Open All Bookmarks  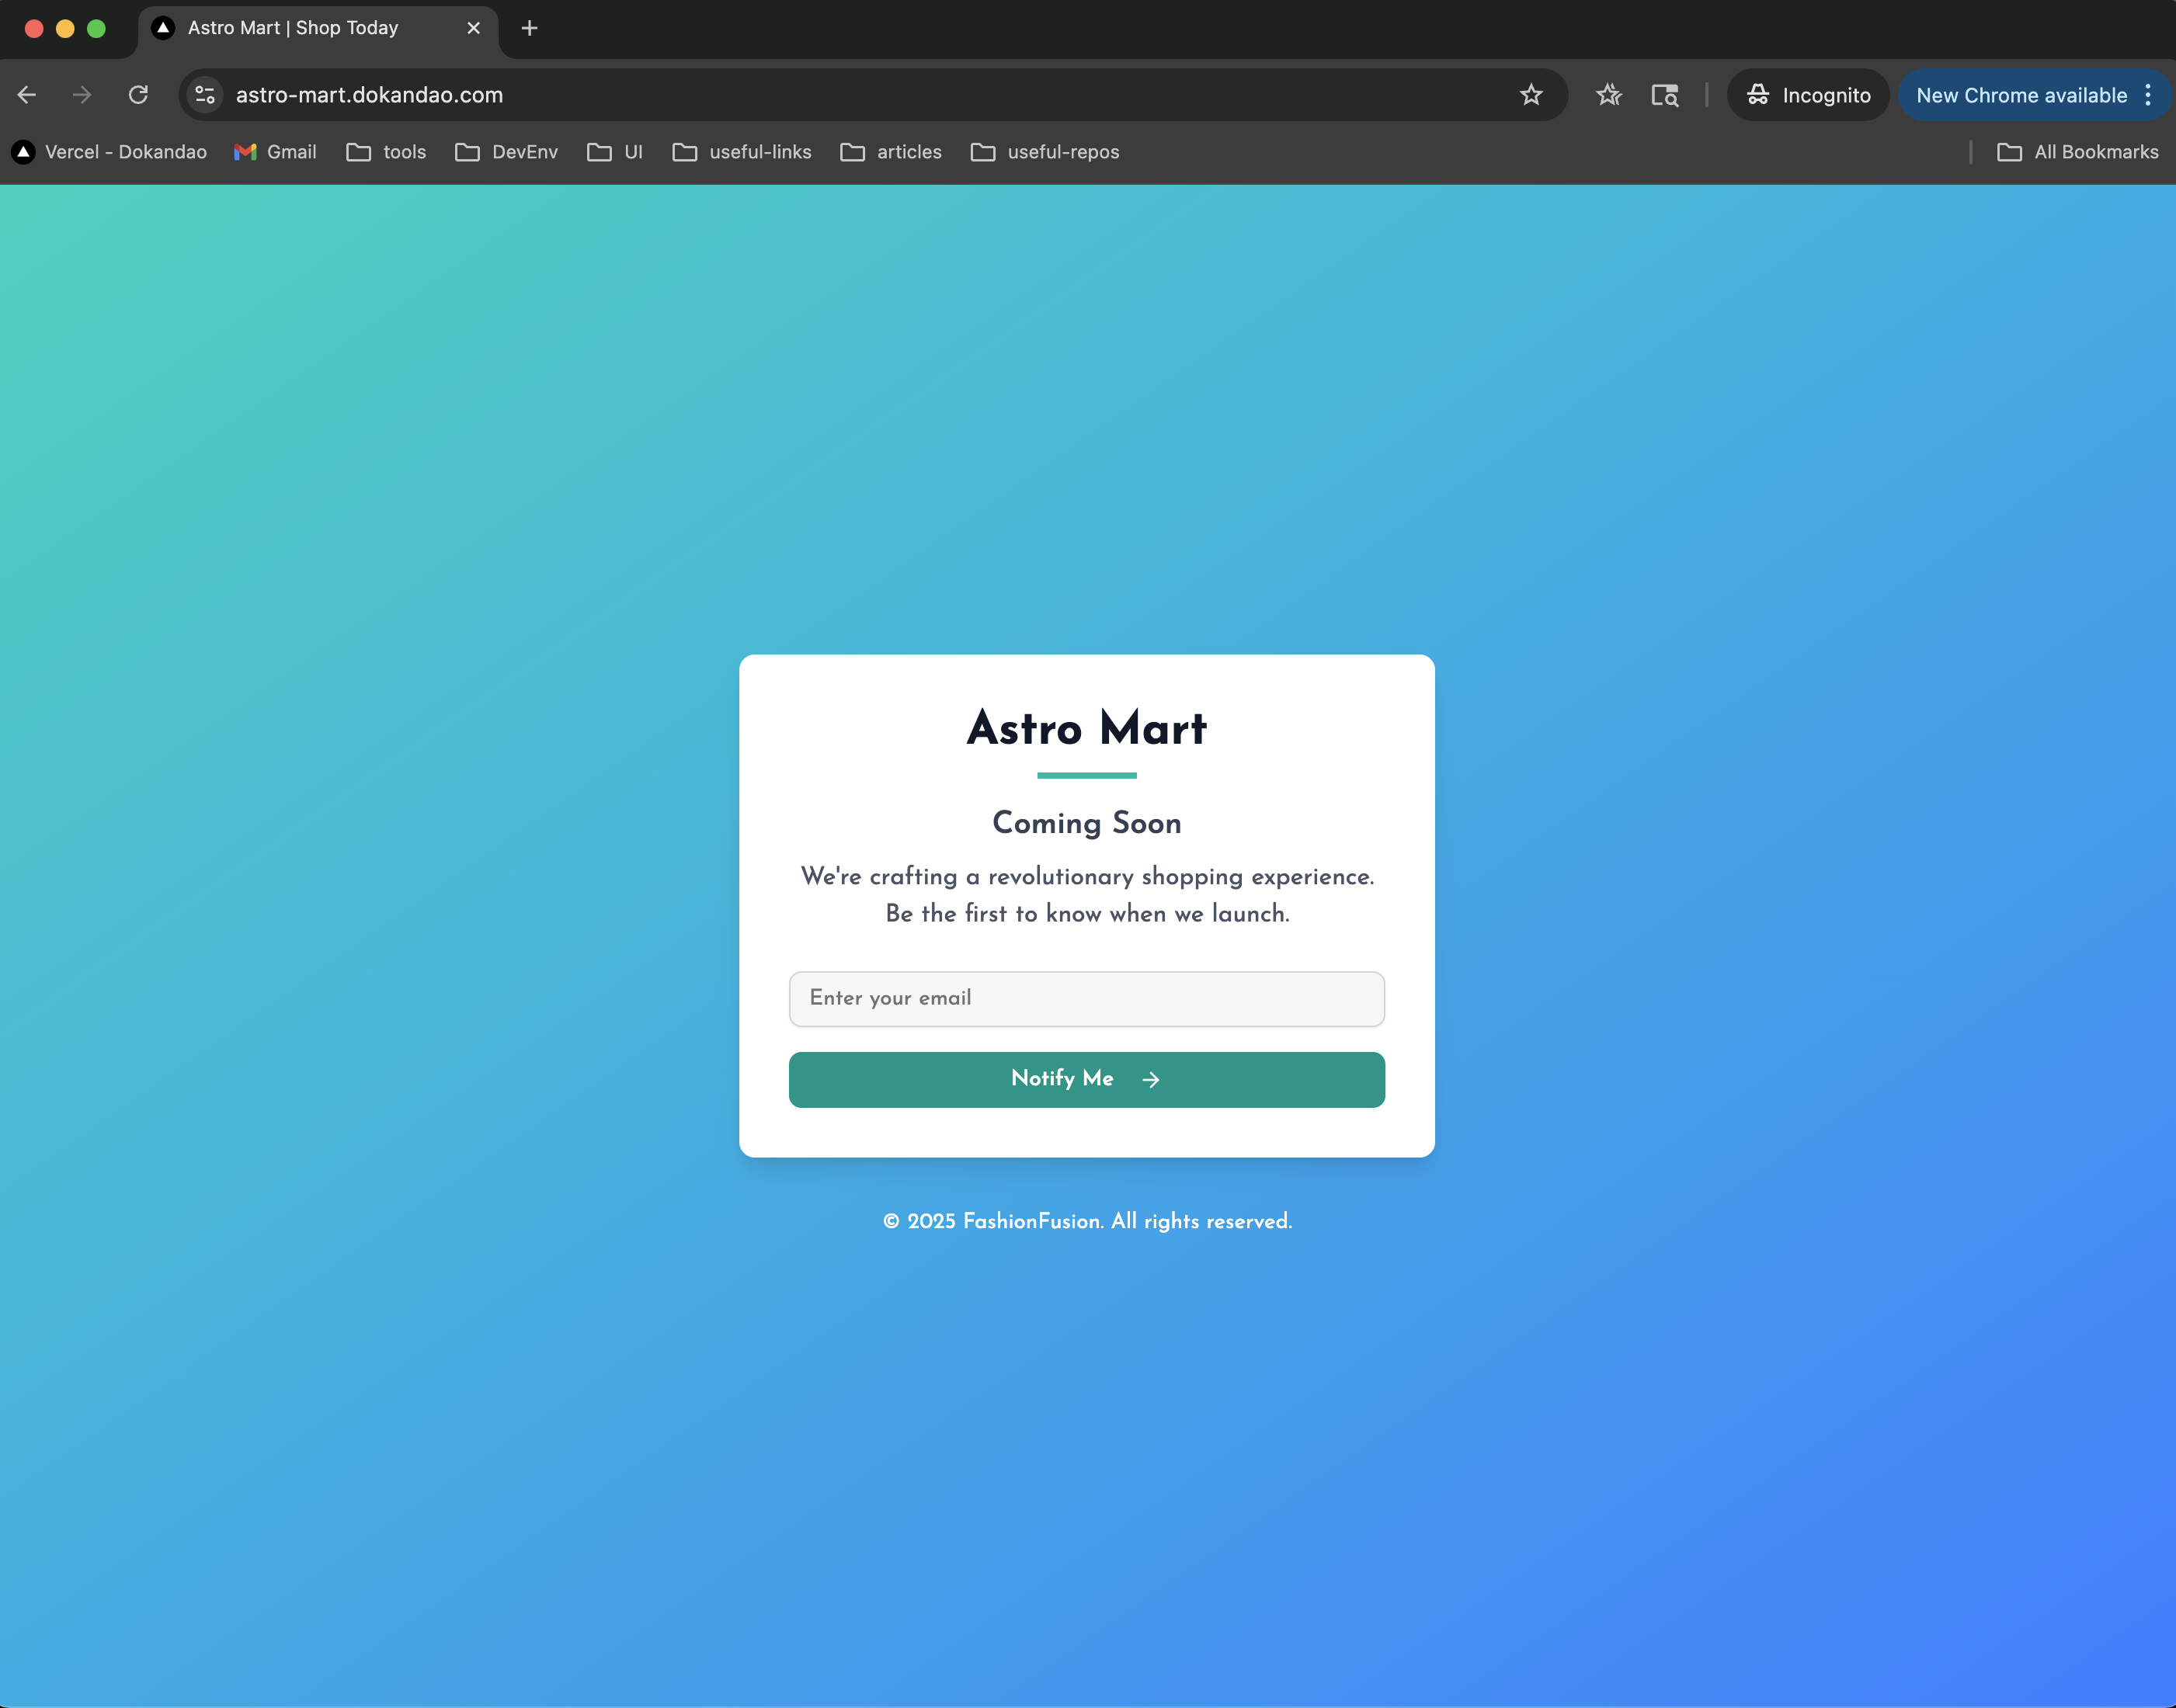(x=2078, y=152)
